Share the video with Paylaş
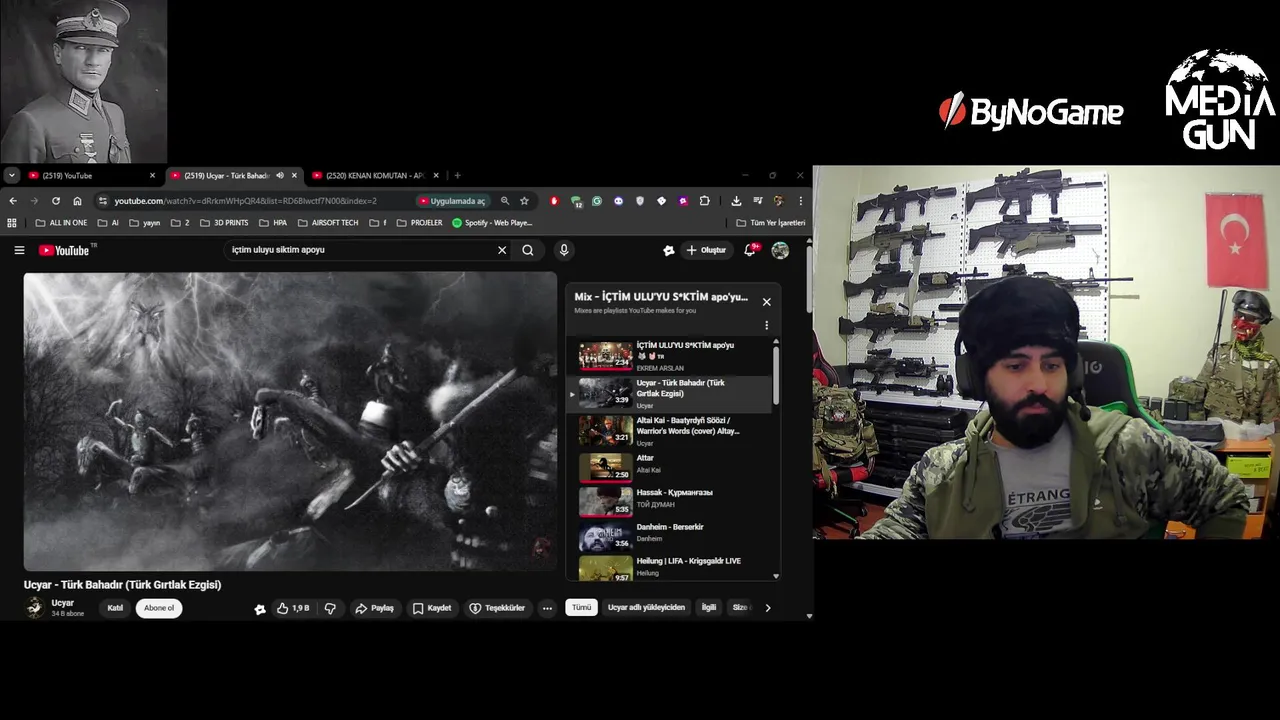 click(x=375, y=608)
